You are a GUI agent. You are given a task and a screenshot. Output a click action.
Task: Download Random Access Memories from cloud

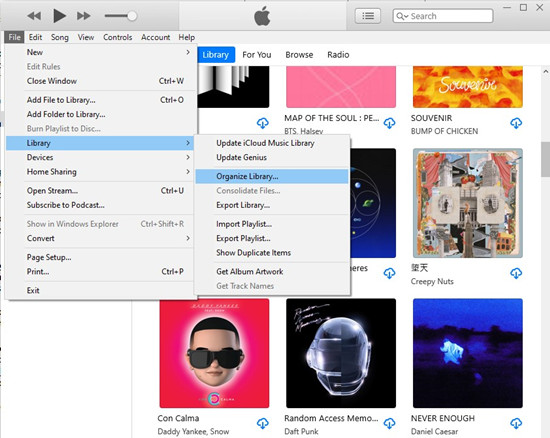pyautogui.click(x=389, y=423)
